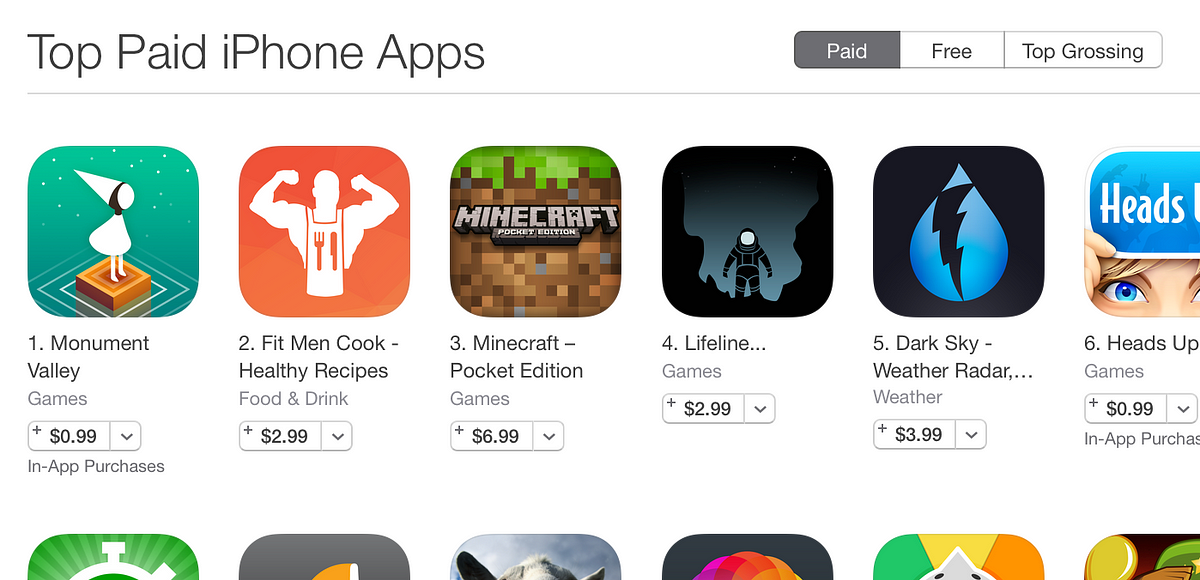Screen dimensions: 1200x580
Task: Open the Heads Up app icon
Action: 1142,231
